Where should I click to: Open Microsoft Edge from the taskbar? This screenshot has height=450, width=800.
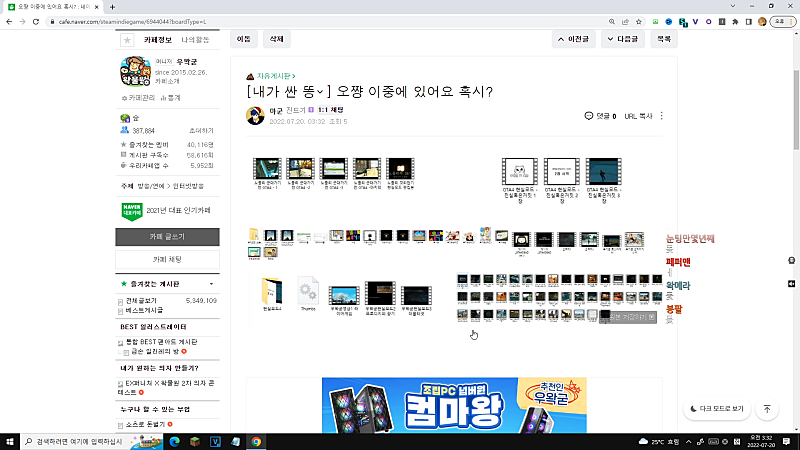click(x=172, y=441)
